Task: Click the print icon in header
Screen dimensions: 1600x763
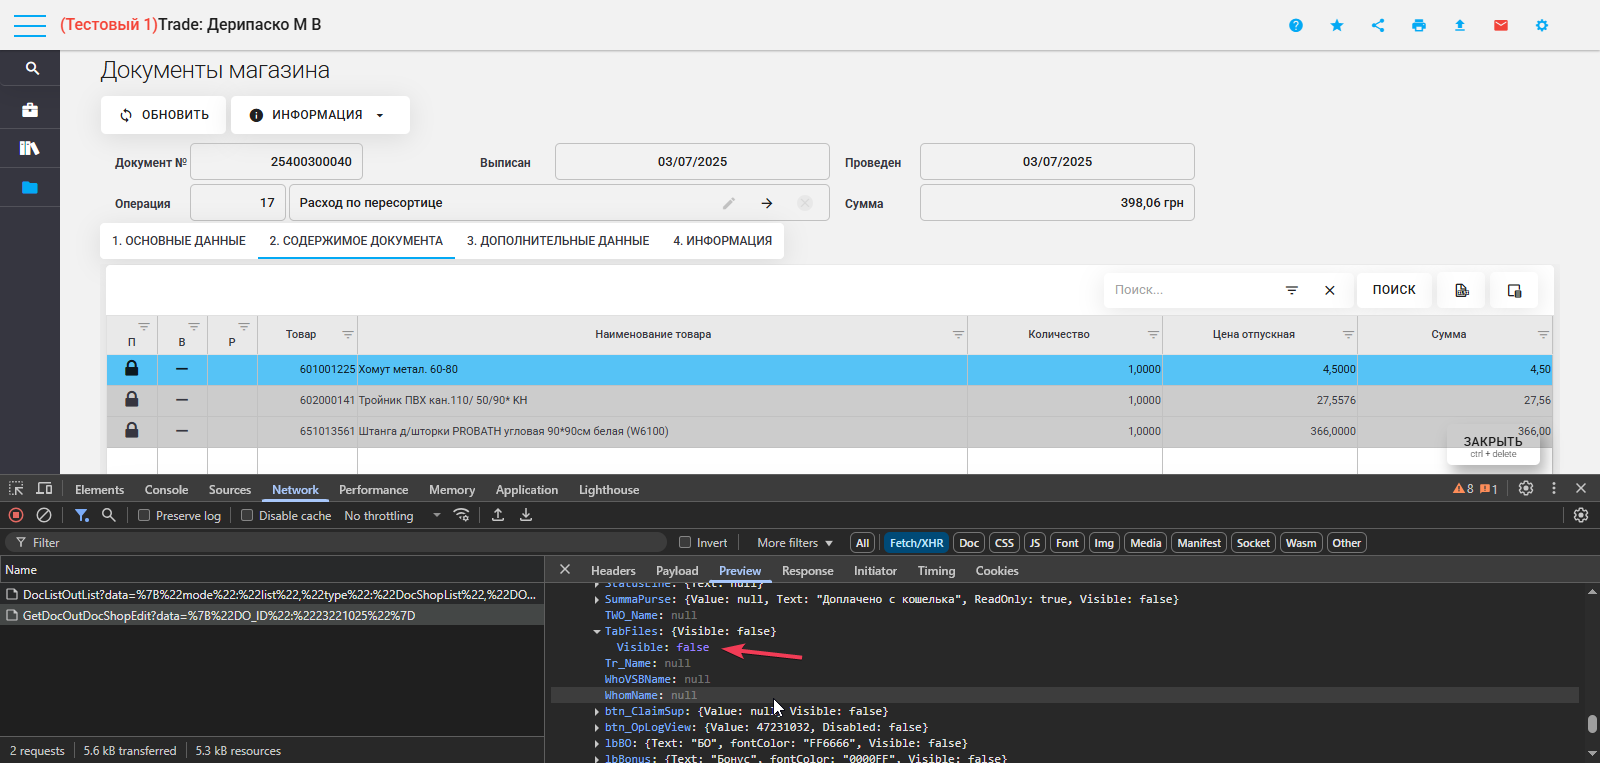Action: click(1418, 25)
